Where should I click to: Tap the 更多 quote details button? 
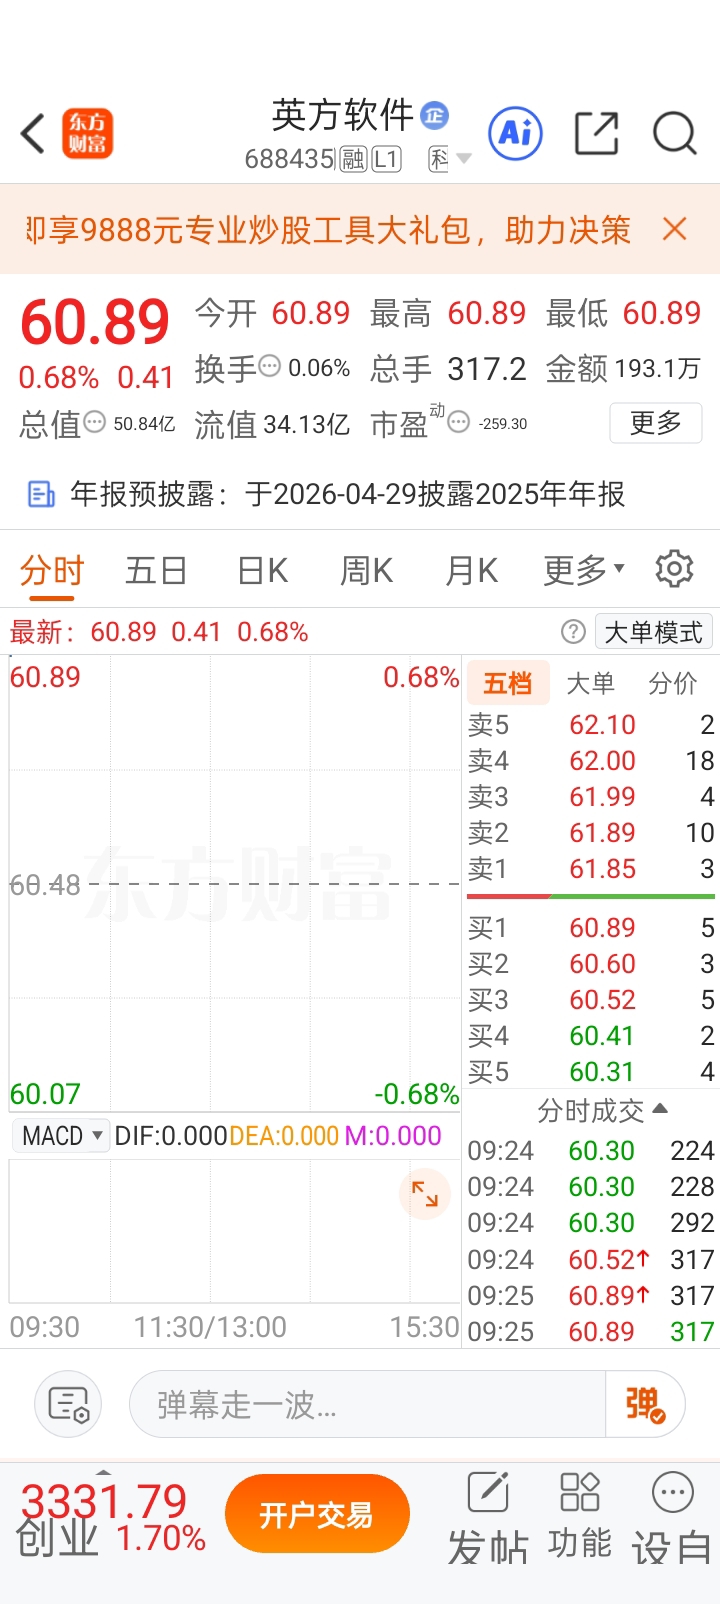[656, 422]
